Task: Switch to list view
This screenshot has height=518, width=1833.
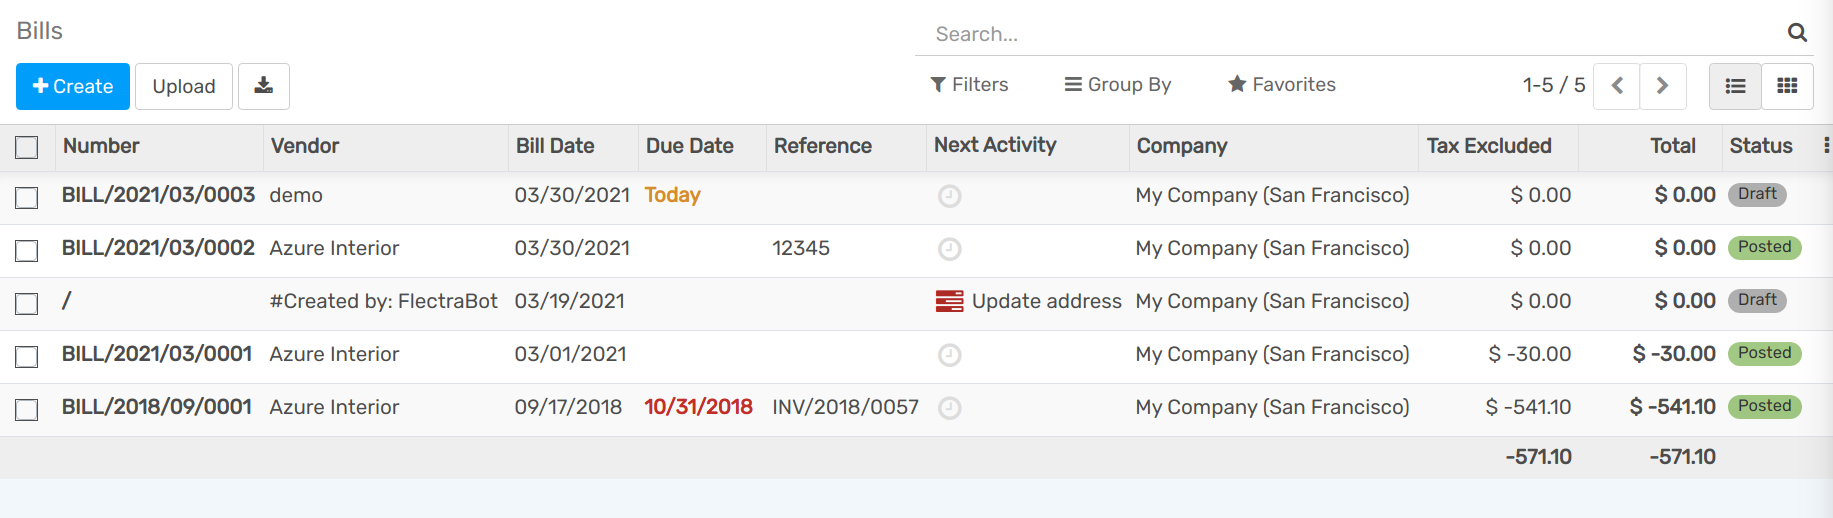Action: [1735, 86]
